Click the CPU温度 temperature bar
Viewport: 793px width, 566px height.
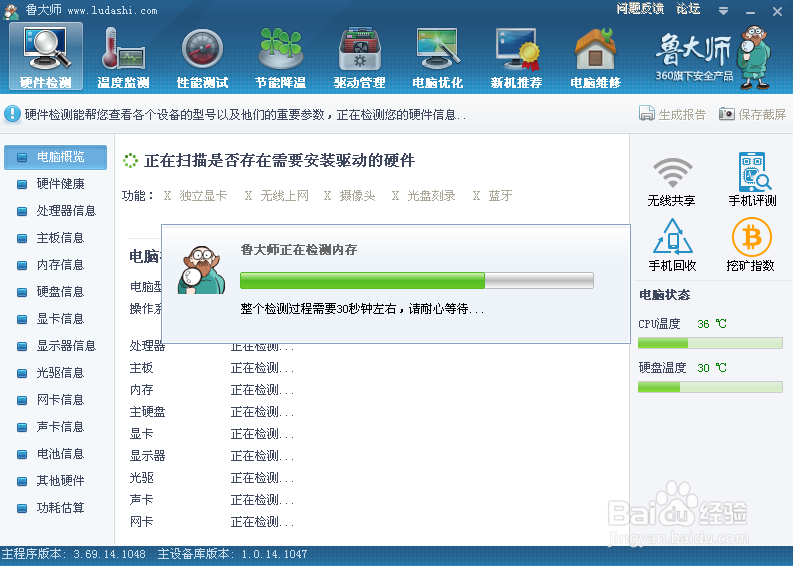click(x=710, y=343)
